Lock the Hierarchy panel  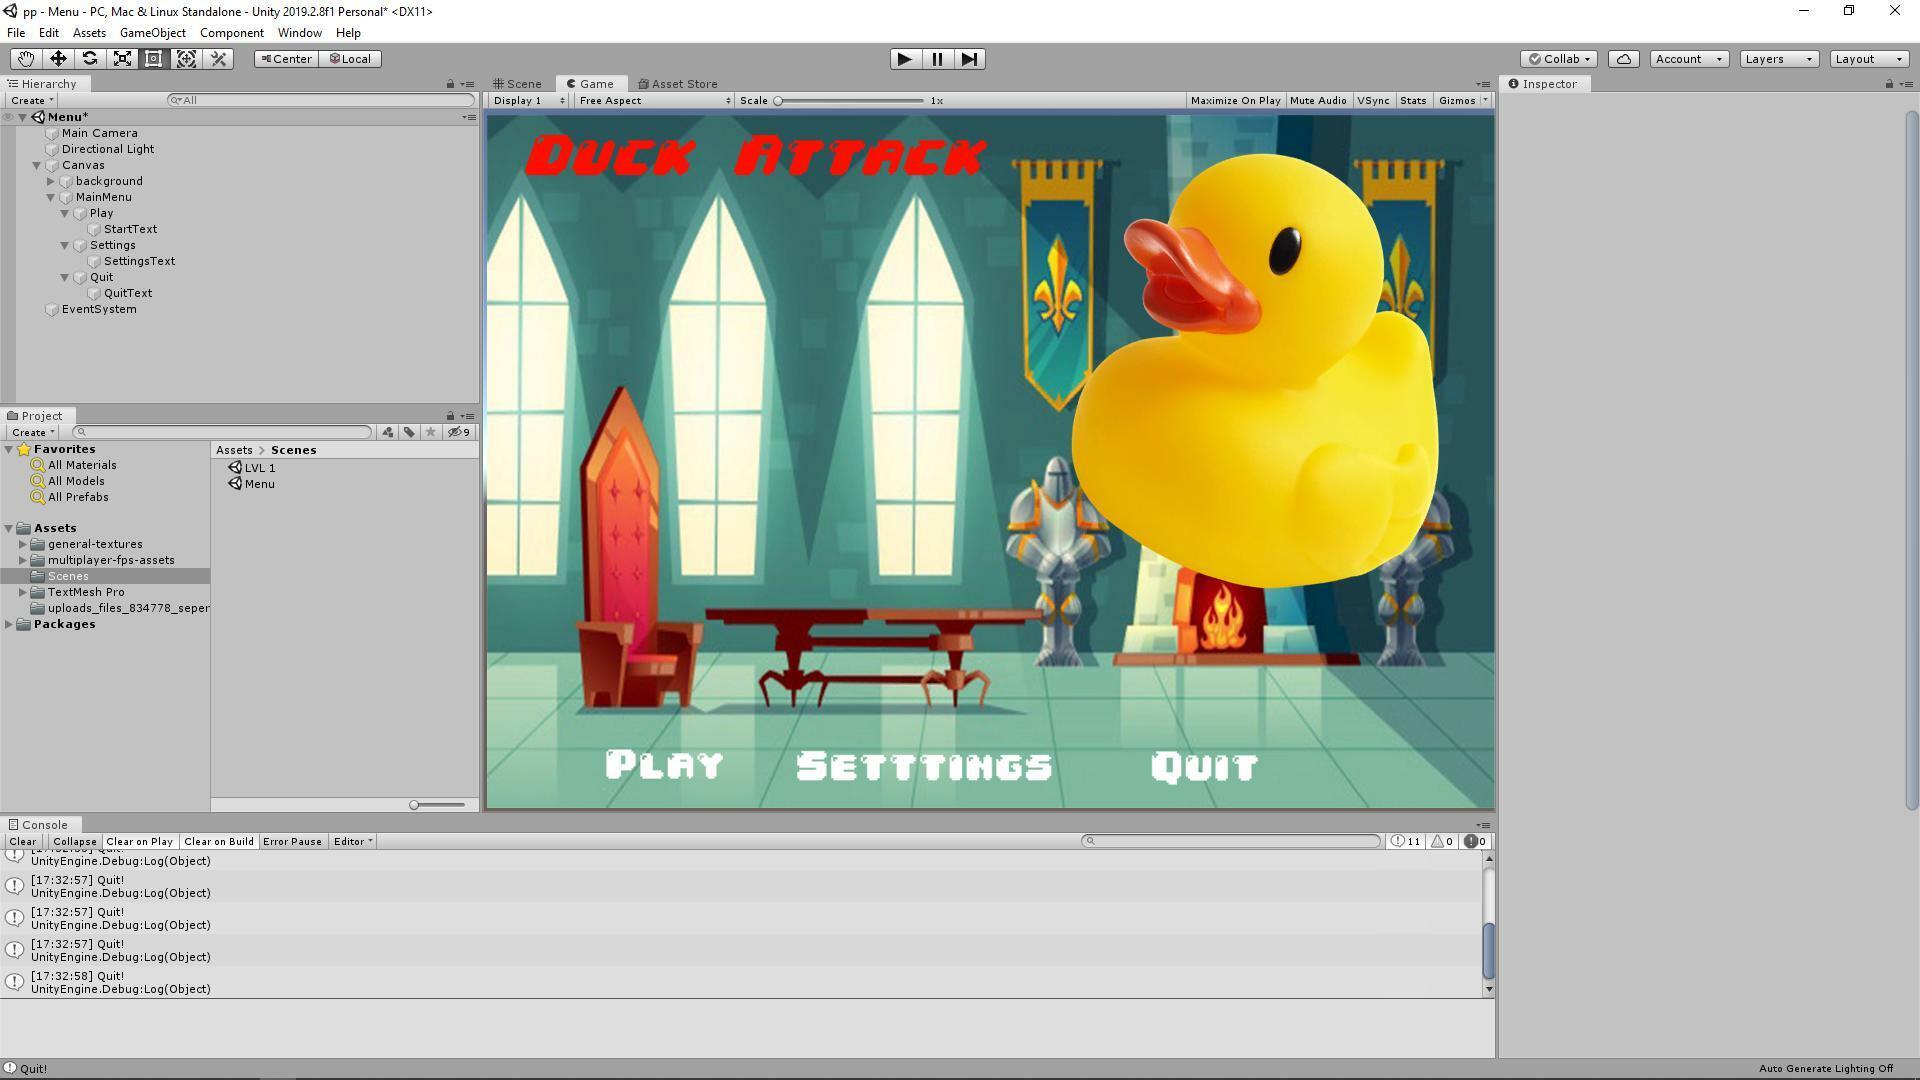450,84
